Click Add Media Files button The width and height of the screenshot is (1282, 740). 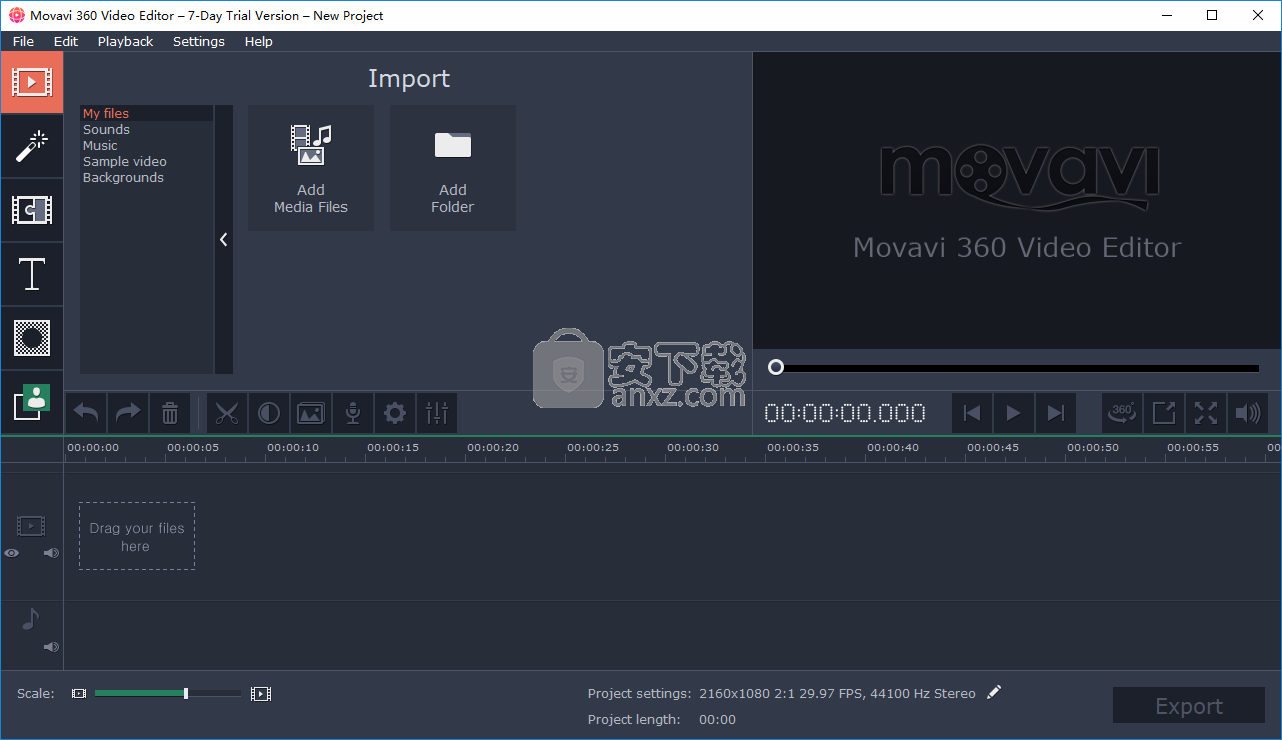[x=311, y=168]
